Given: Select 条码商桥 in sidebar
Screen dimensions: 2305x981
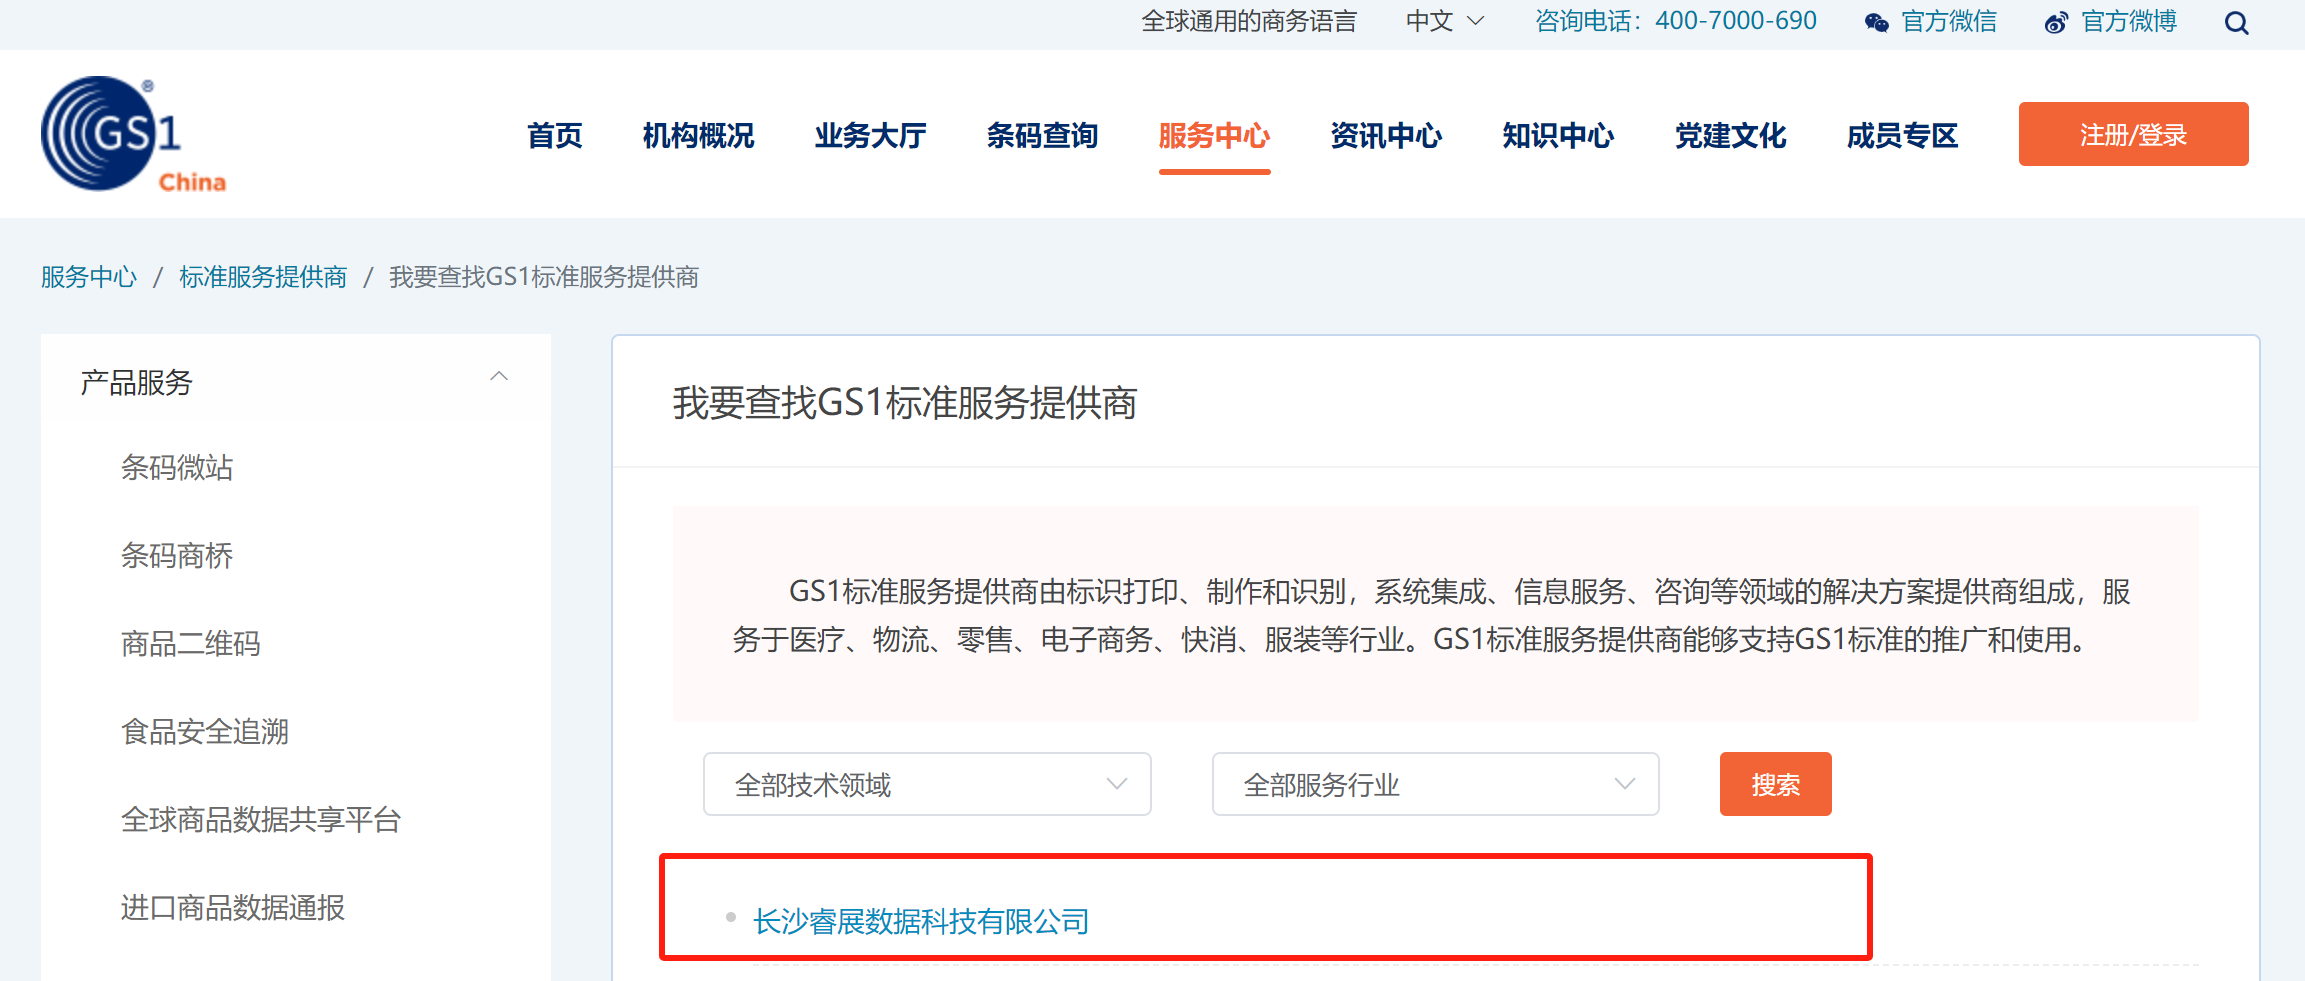Looking at the screenshot, I should pyautogui.click(x=177, y=555).
